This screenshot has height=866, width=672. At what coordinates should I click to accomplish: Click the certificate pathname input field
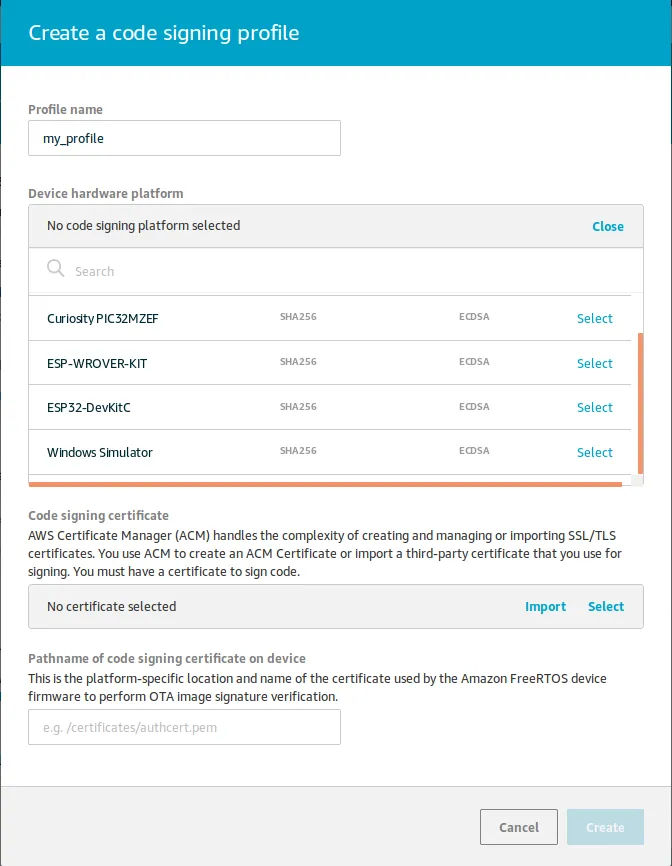[x=184, y=728]
